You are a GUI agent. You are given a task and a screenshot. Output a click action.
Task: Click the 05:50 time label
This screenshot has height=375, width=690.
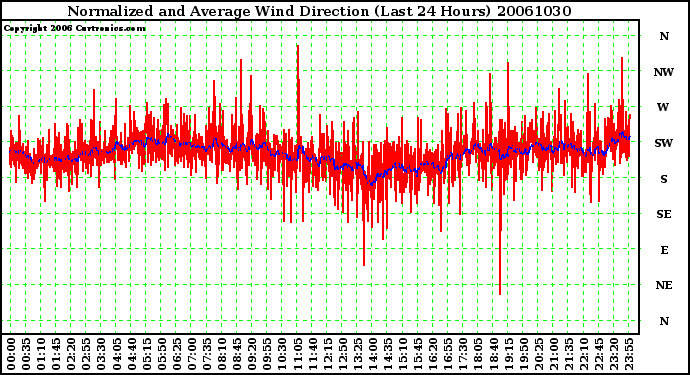(161, 354)
